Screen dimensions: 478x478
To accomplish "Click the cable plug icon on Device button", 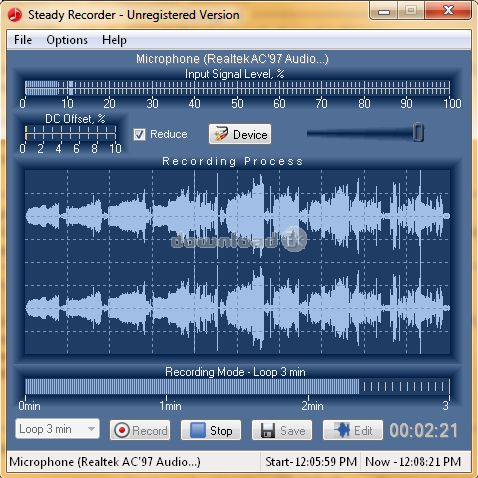I will 221,134.
